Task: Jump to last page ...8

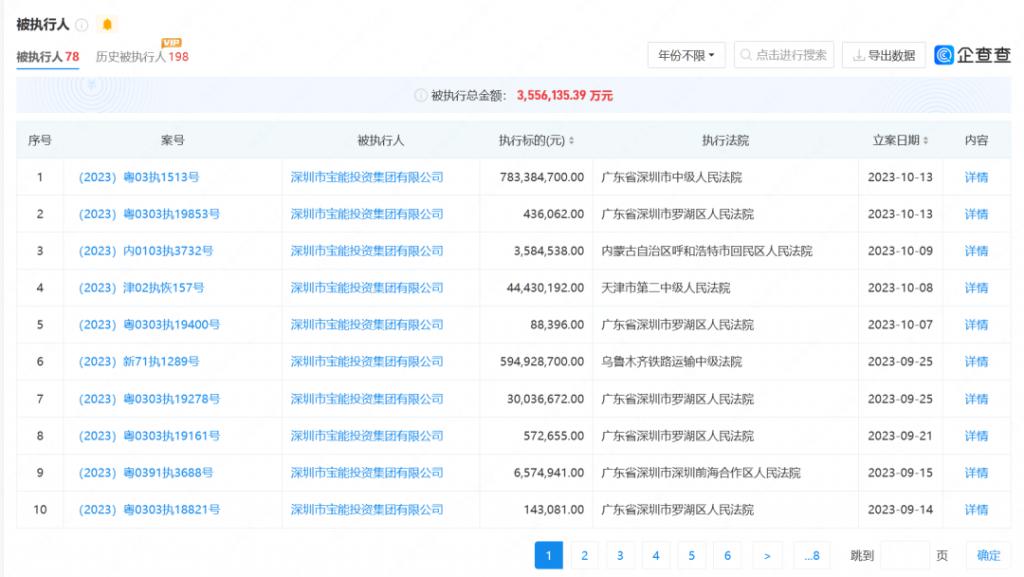Action: (812, 555)
